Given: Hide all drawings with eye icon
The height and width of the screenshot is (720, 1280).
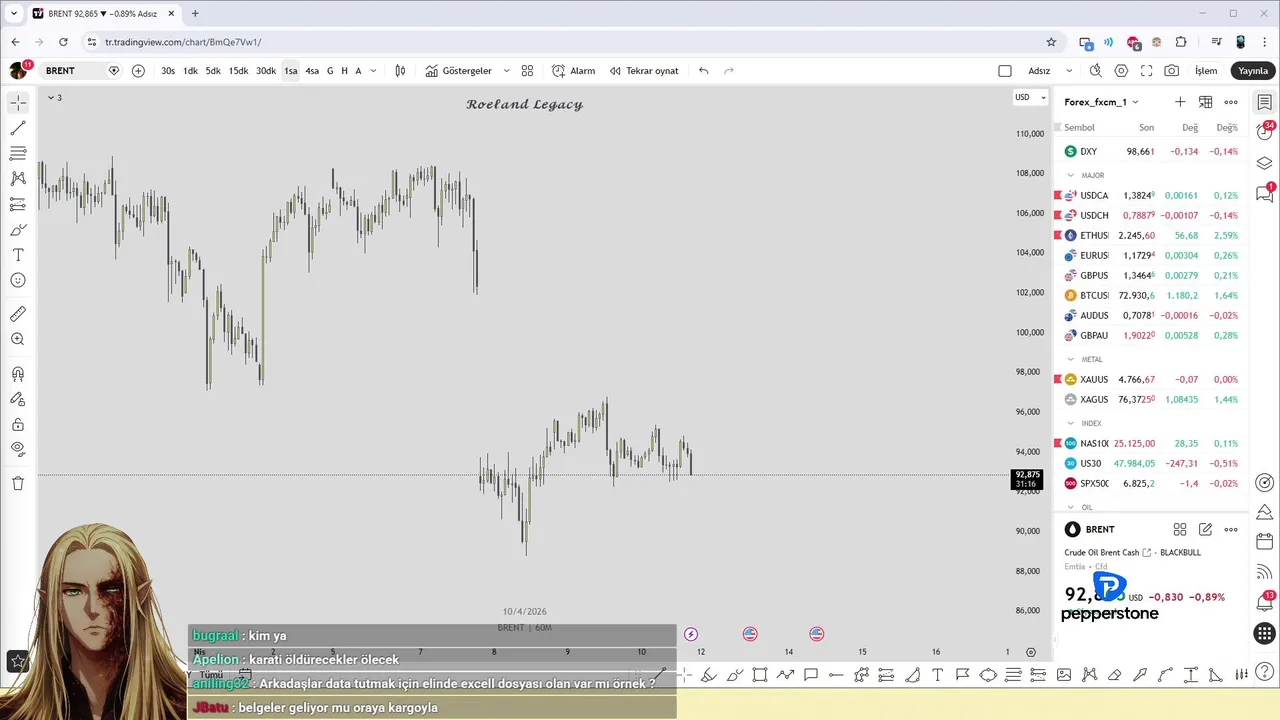Looking at the screenshot, I should [x=18, y=449].
